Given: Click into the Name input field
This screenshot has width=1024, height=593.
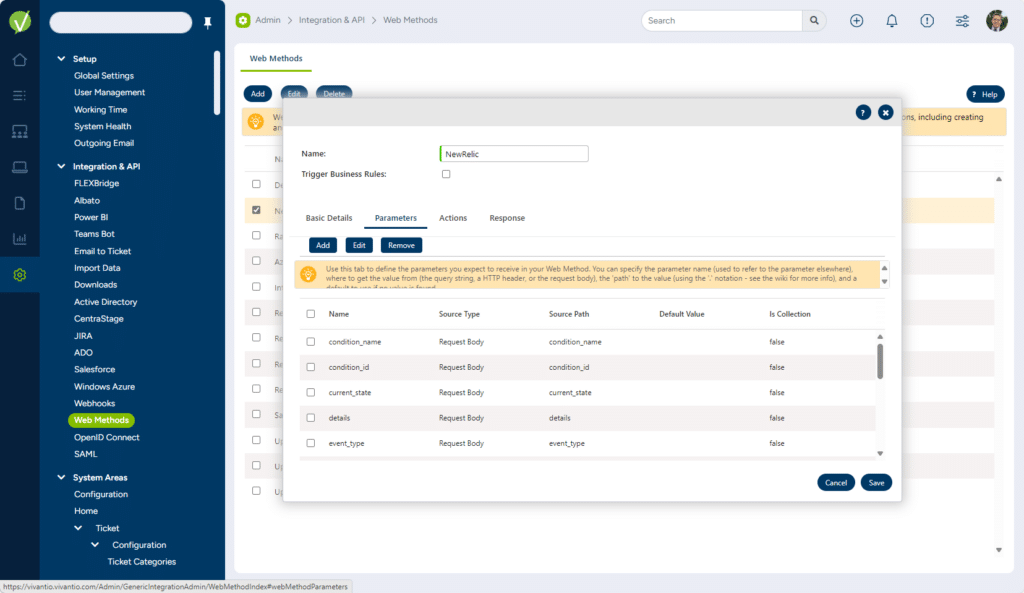Looking at the screenshot, I should (514, 154).
